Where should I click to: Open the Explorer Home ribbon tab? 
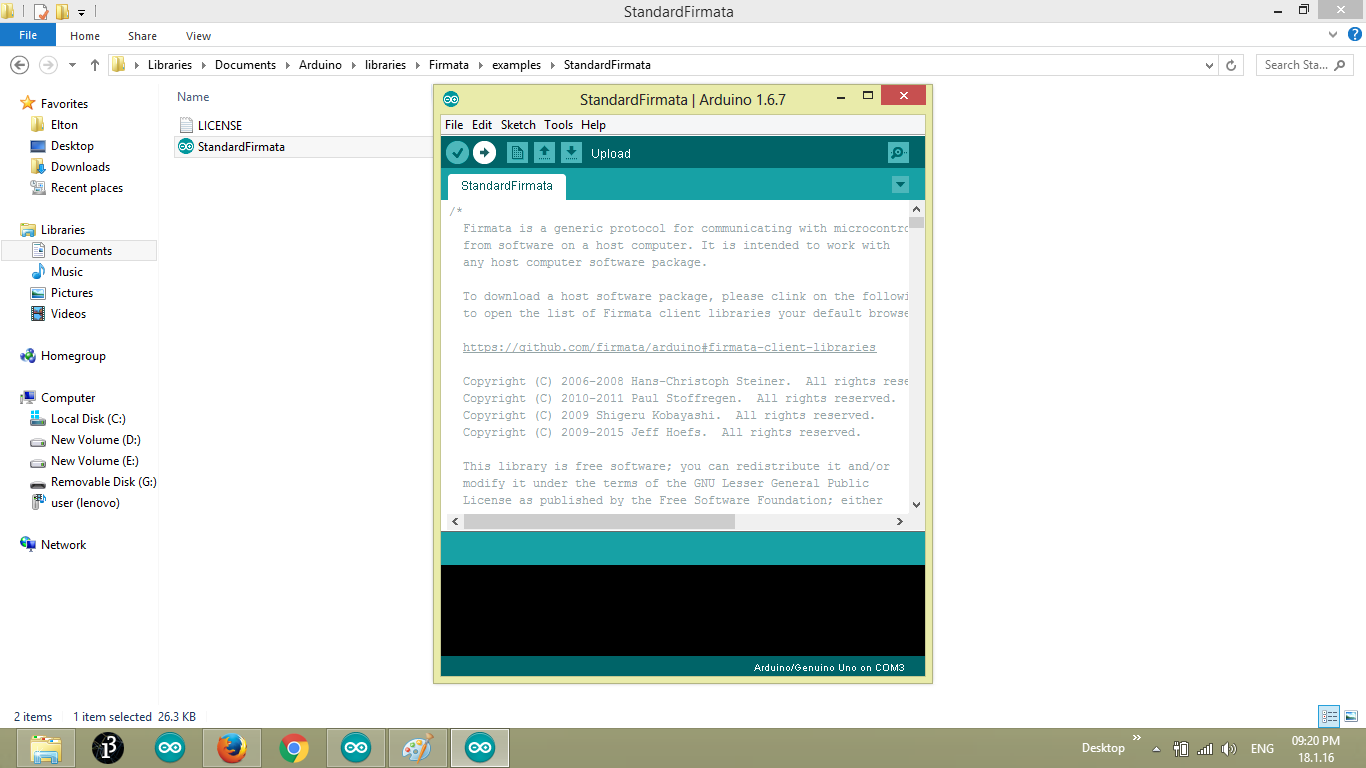point(85,36)
